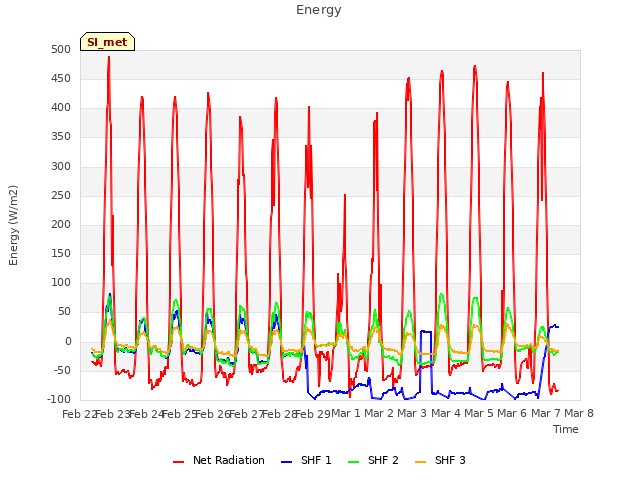Click the Feb 29 x-axis date label
Viewport: 640px width, 480px height.
click(313, 414)
